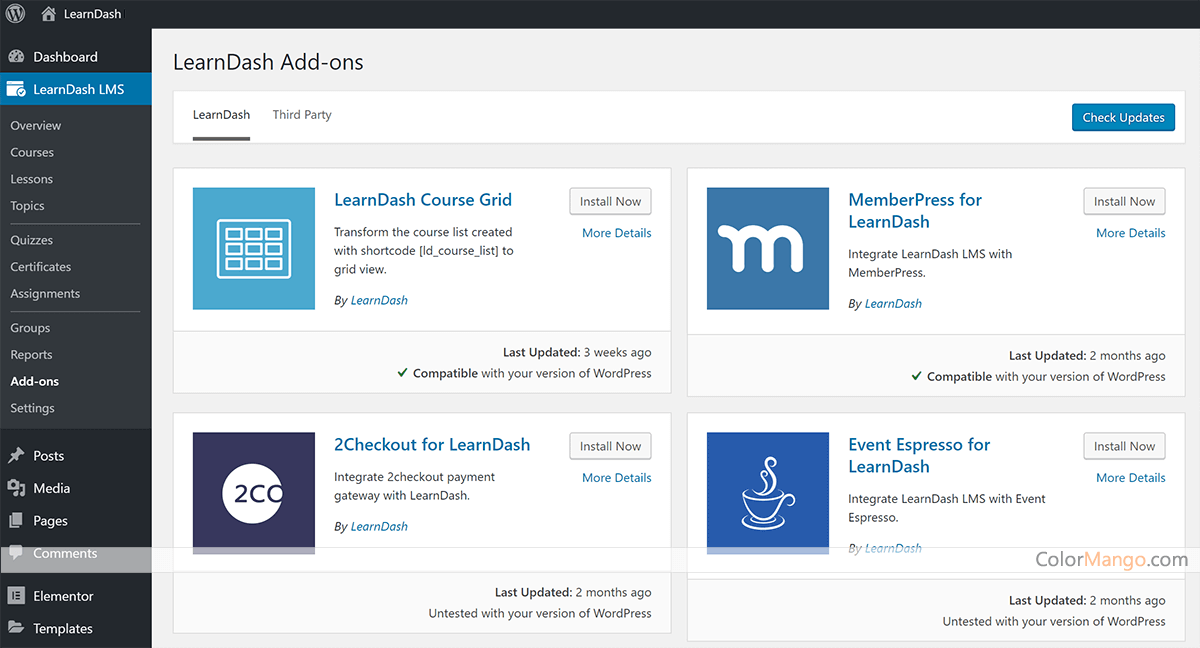The width and height of the screenshot is (1200, 648).
Task: Open 2Checkout add-on thumbnail image
Action: (x=254, y=493)
